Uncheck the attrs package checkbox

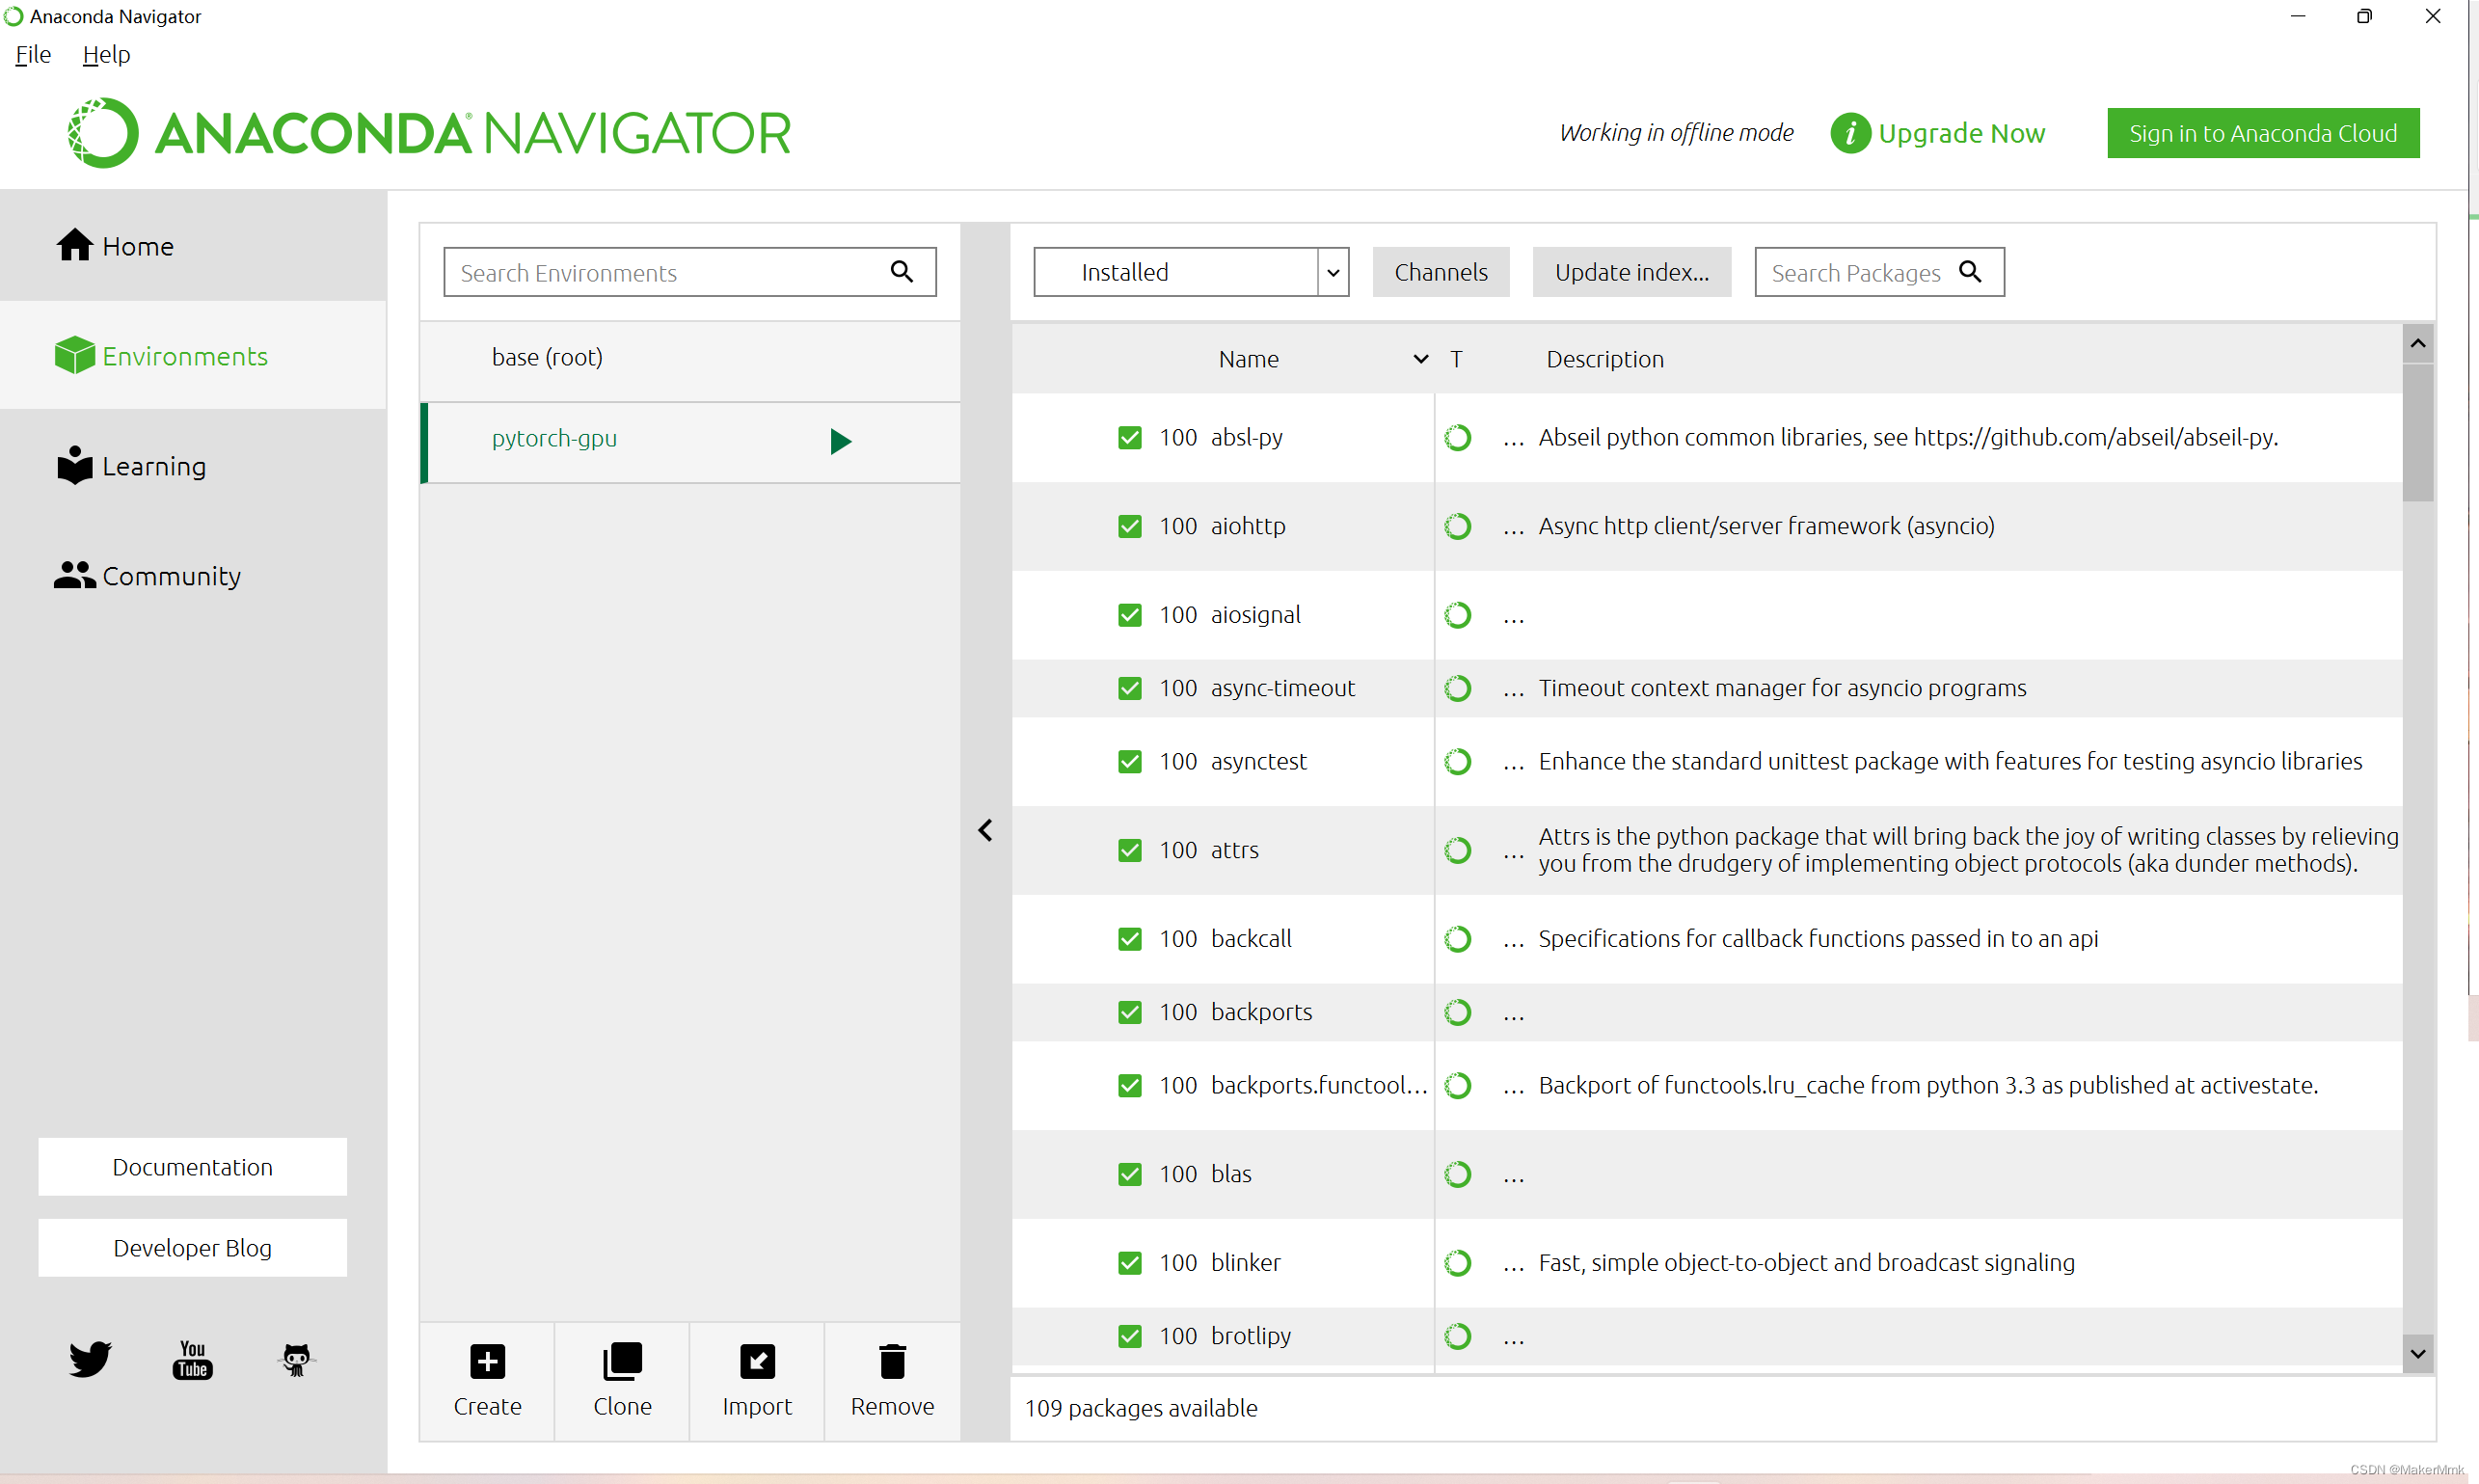coord(1129,850)
